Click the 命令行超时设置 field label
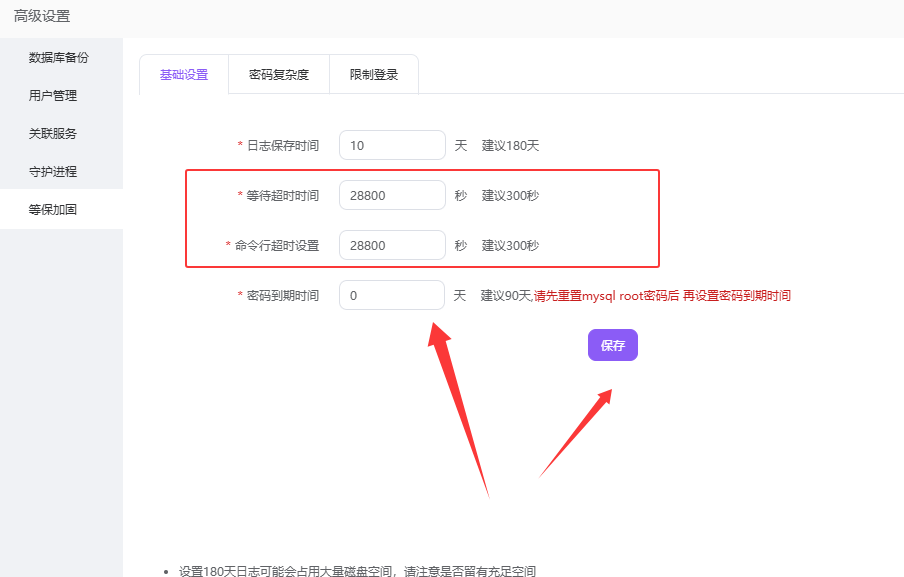Screen dimensions: 904x577 pos(277,245)
